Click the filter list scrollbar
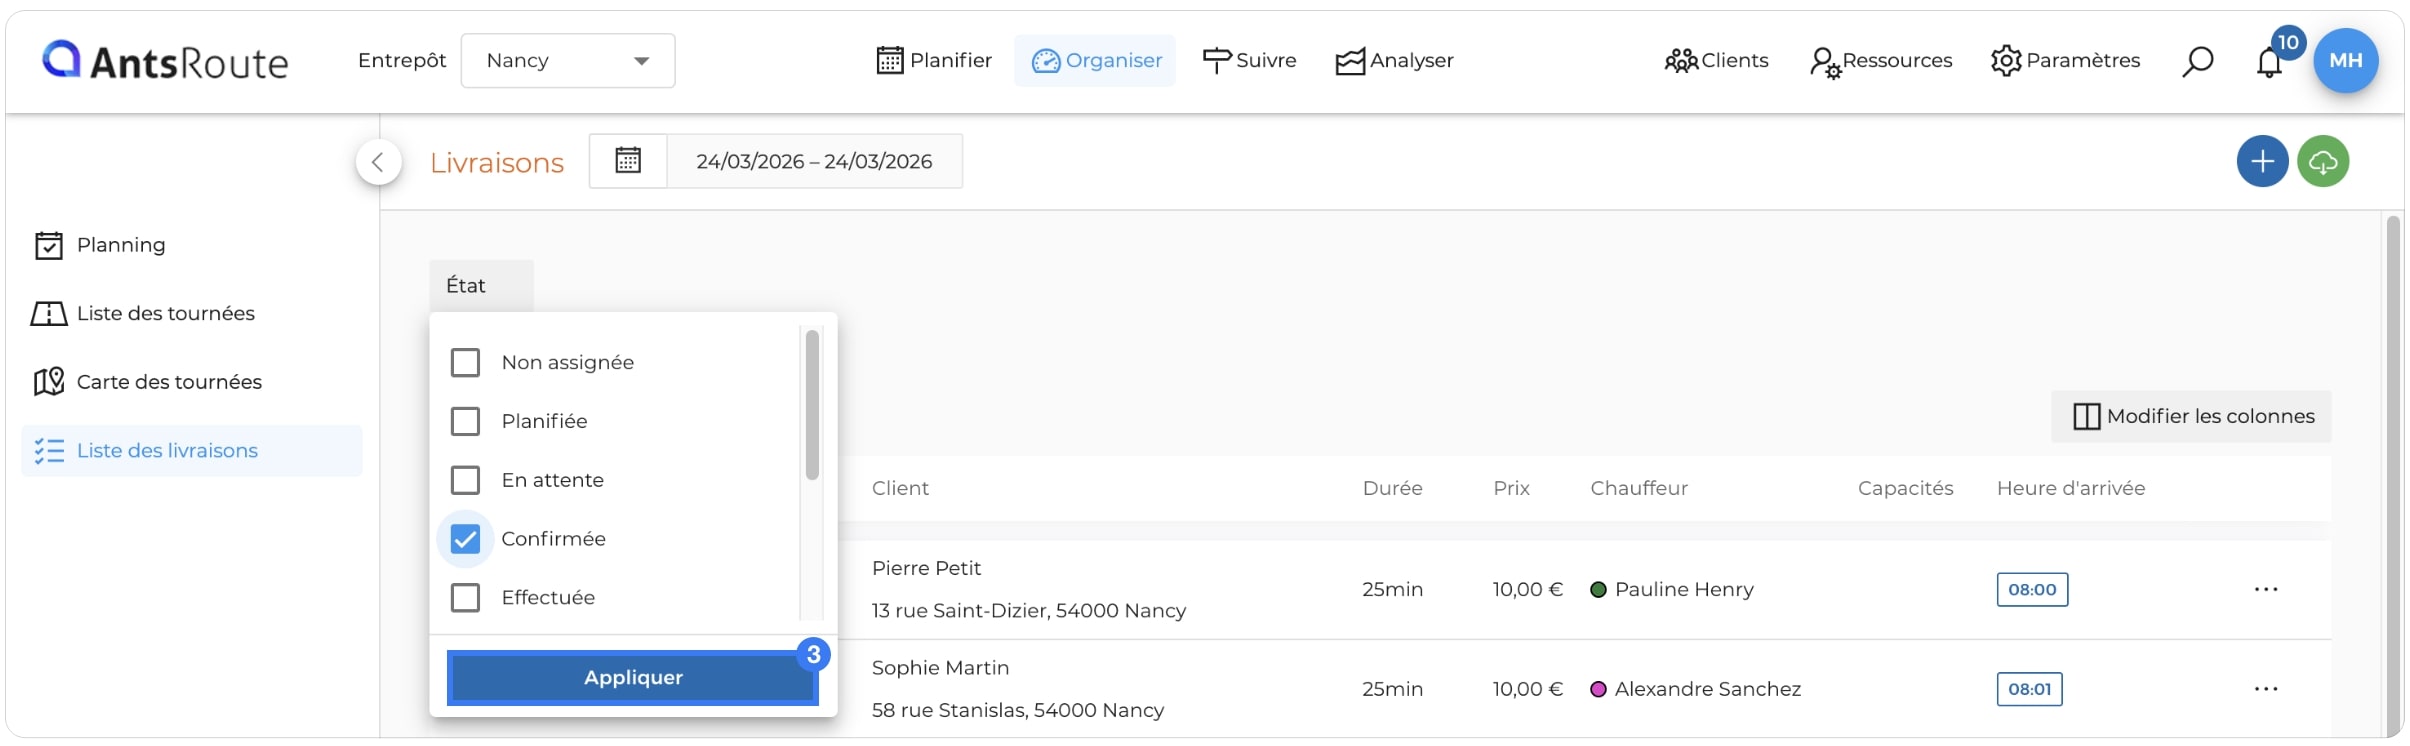 pyautogui.click(x=812, y=405)
